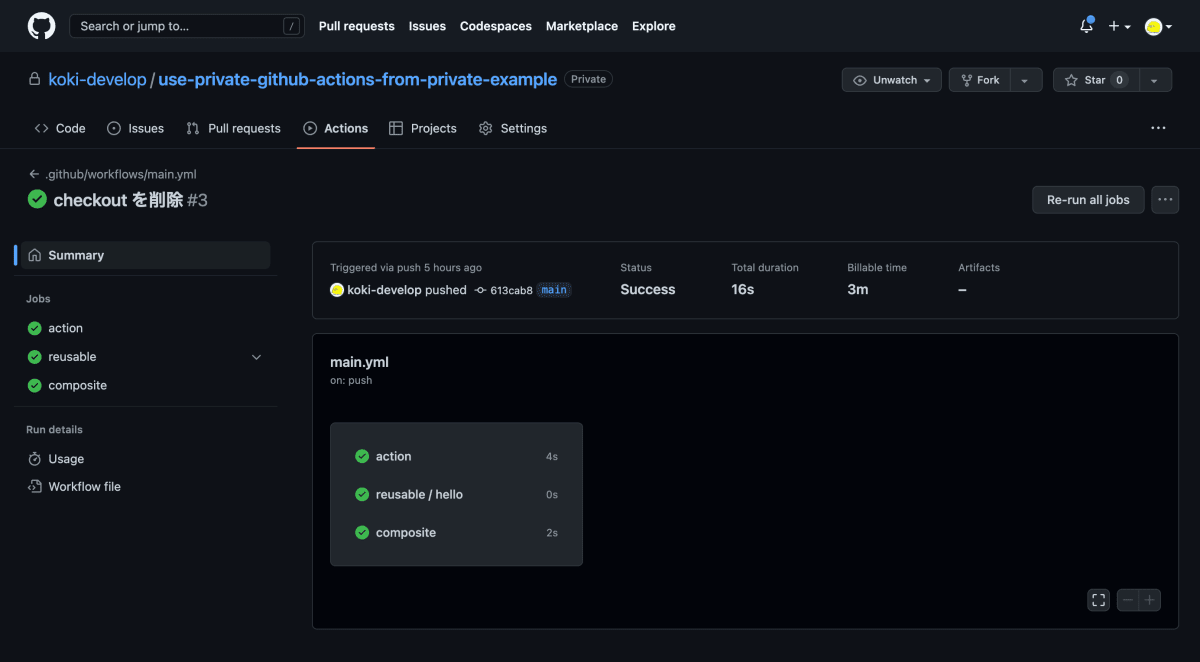The width and height of the screenshot is (1200, 662).
Task: Switch to the repository Issues tab
Action: (135, 128)
